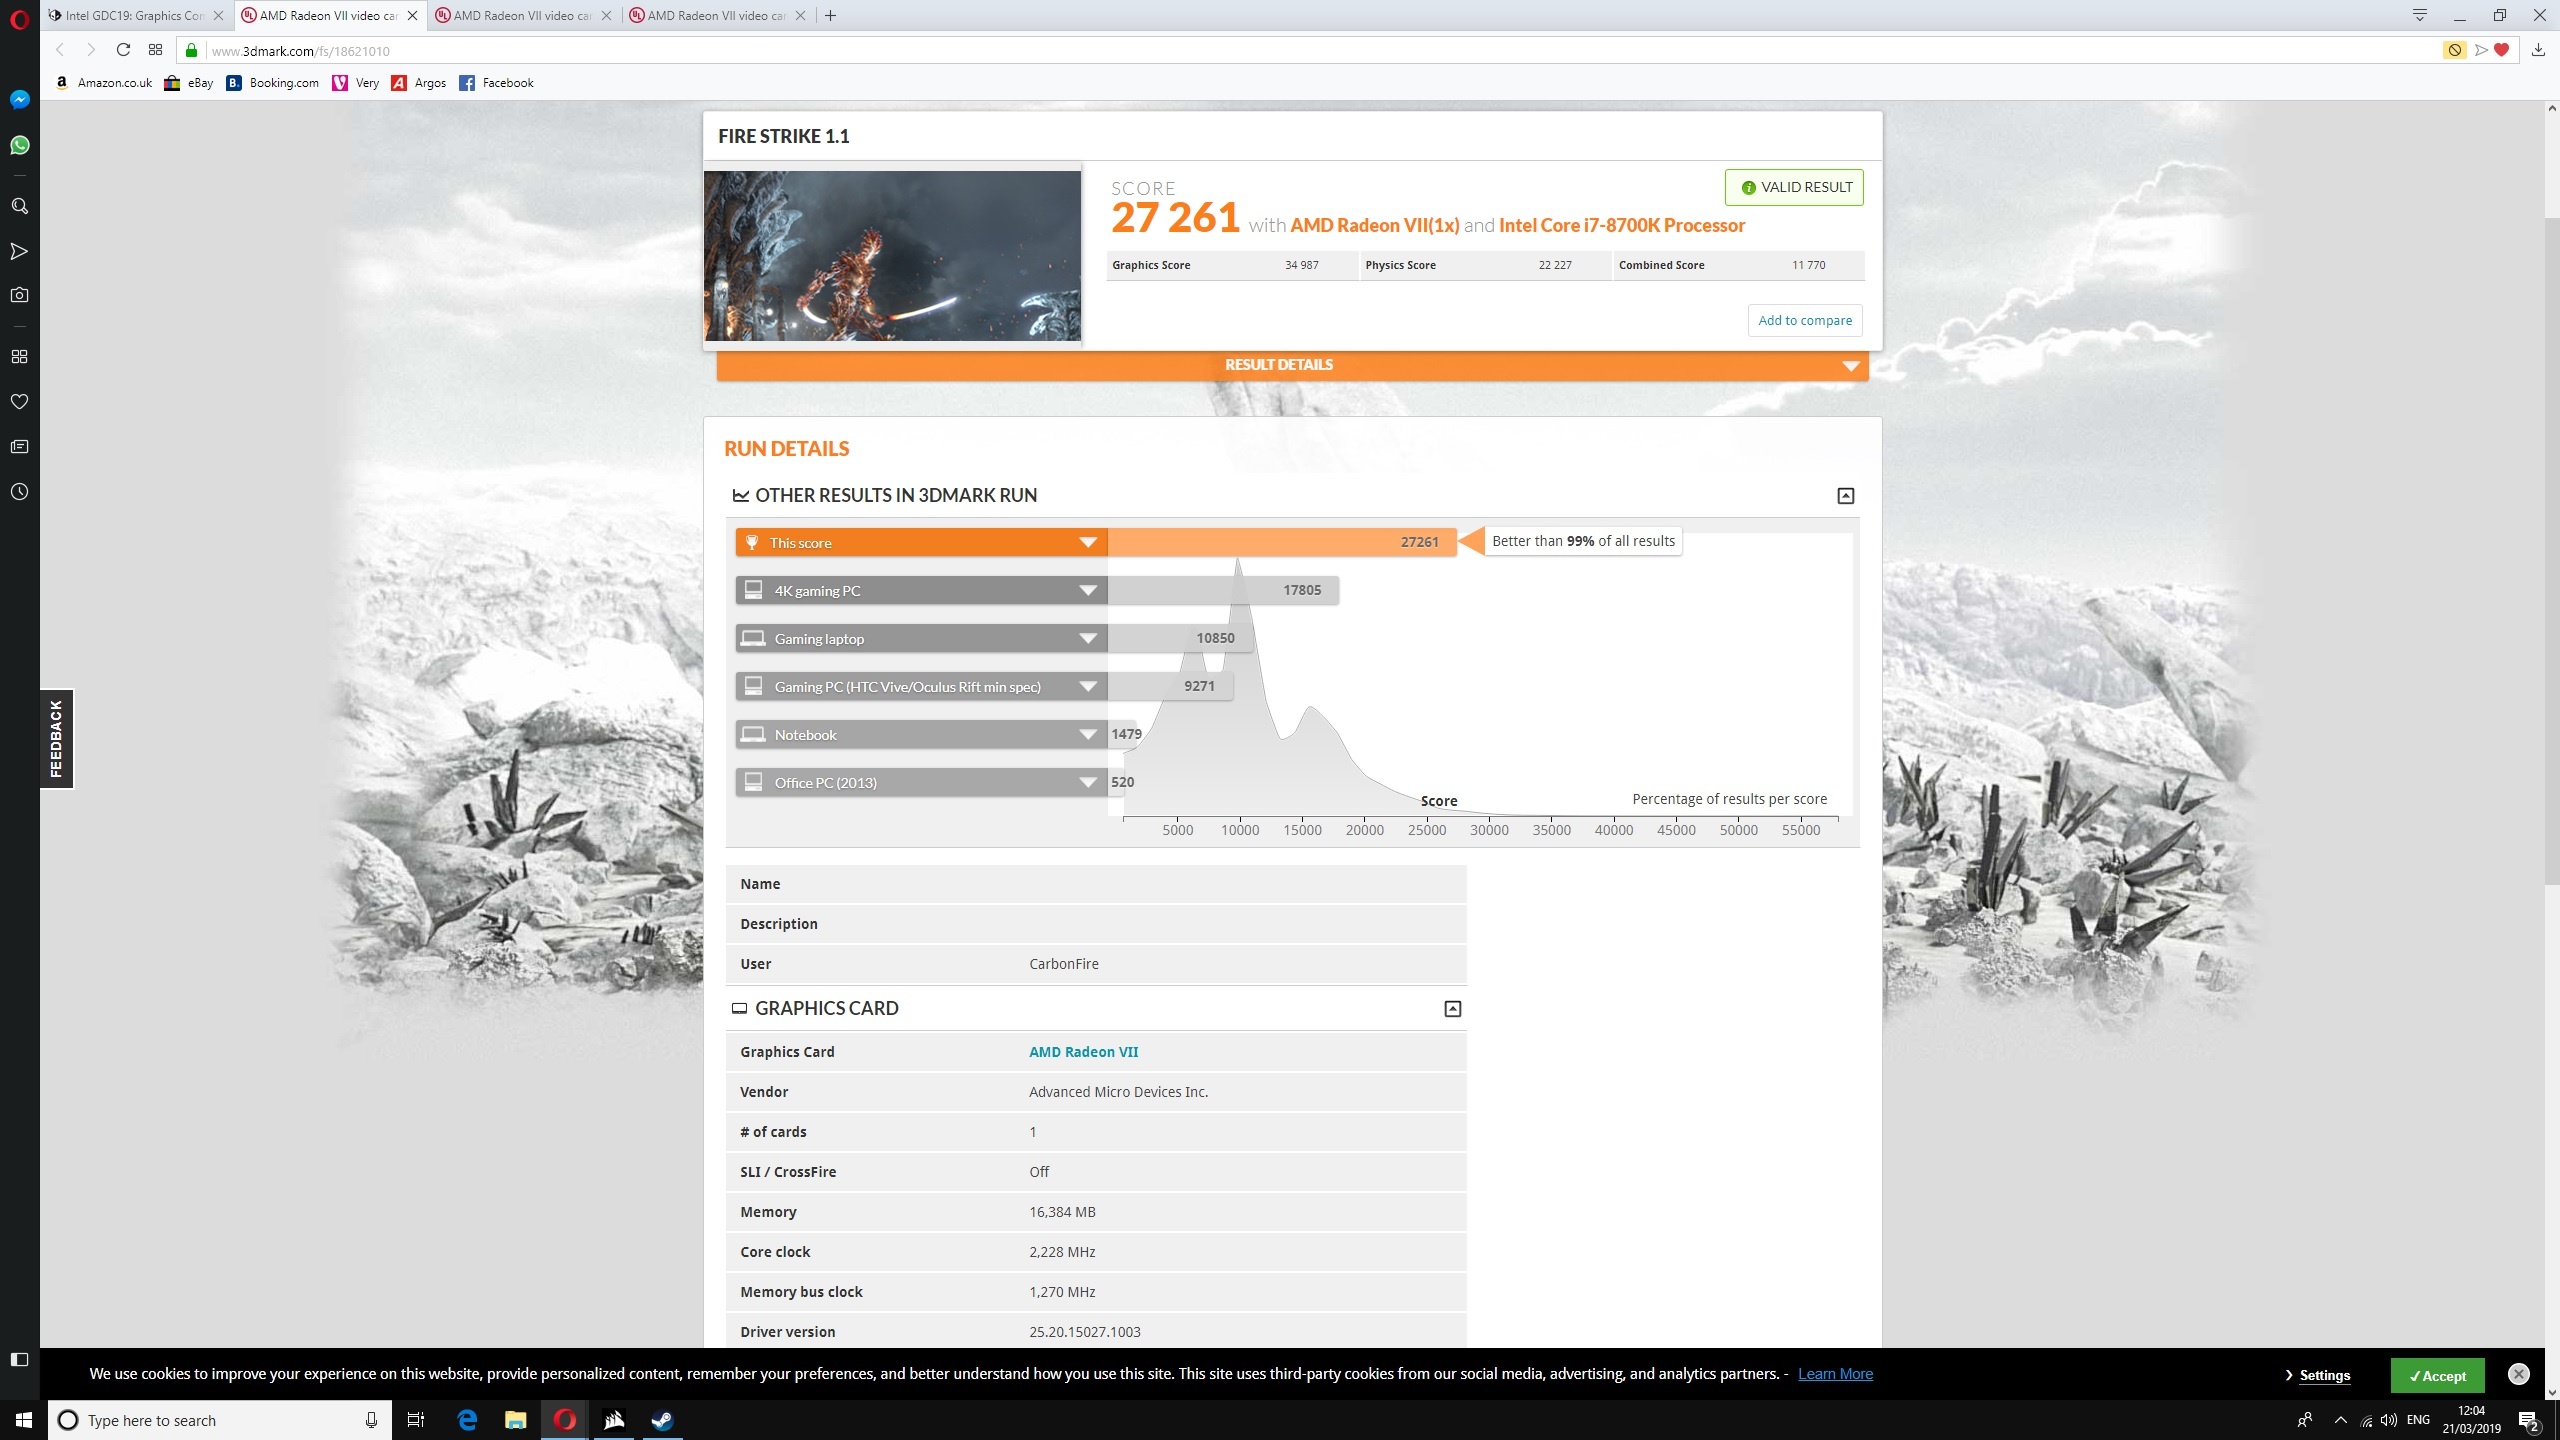Open the Amazon.co.uk bookmark
Image resolution: width=2560 pixels, height=1440 pixels.
pyautogui.click(x=104, y=83)
